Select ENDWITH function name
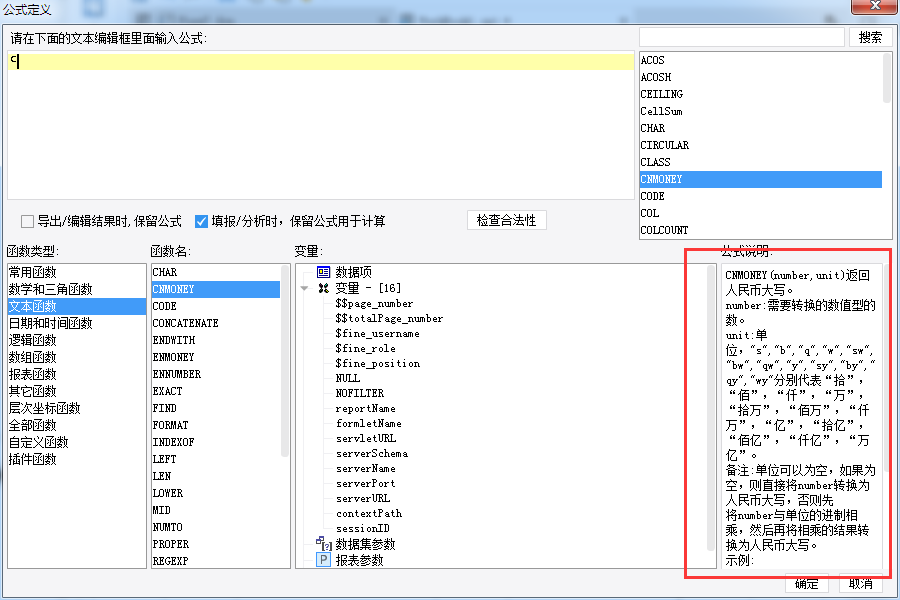 point(216,340)
